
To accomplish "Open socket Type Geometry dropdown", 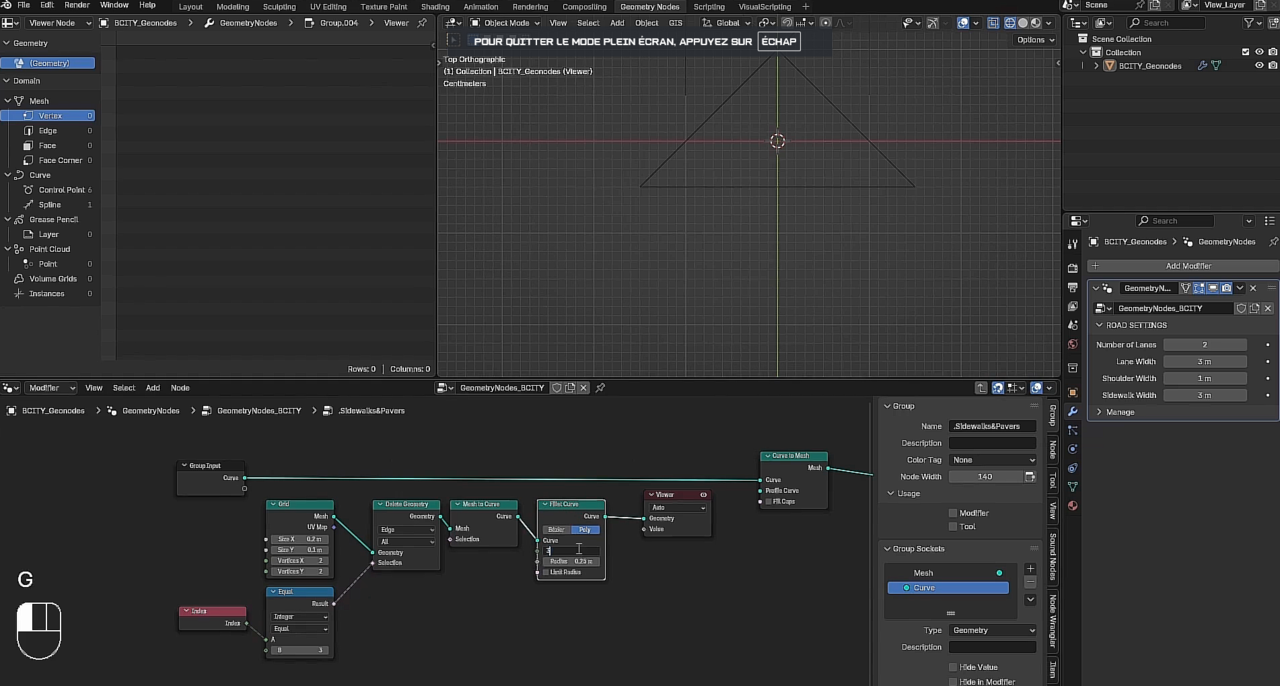I will pos(992,630).
